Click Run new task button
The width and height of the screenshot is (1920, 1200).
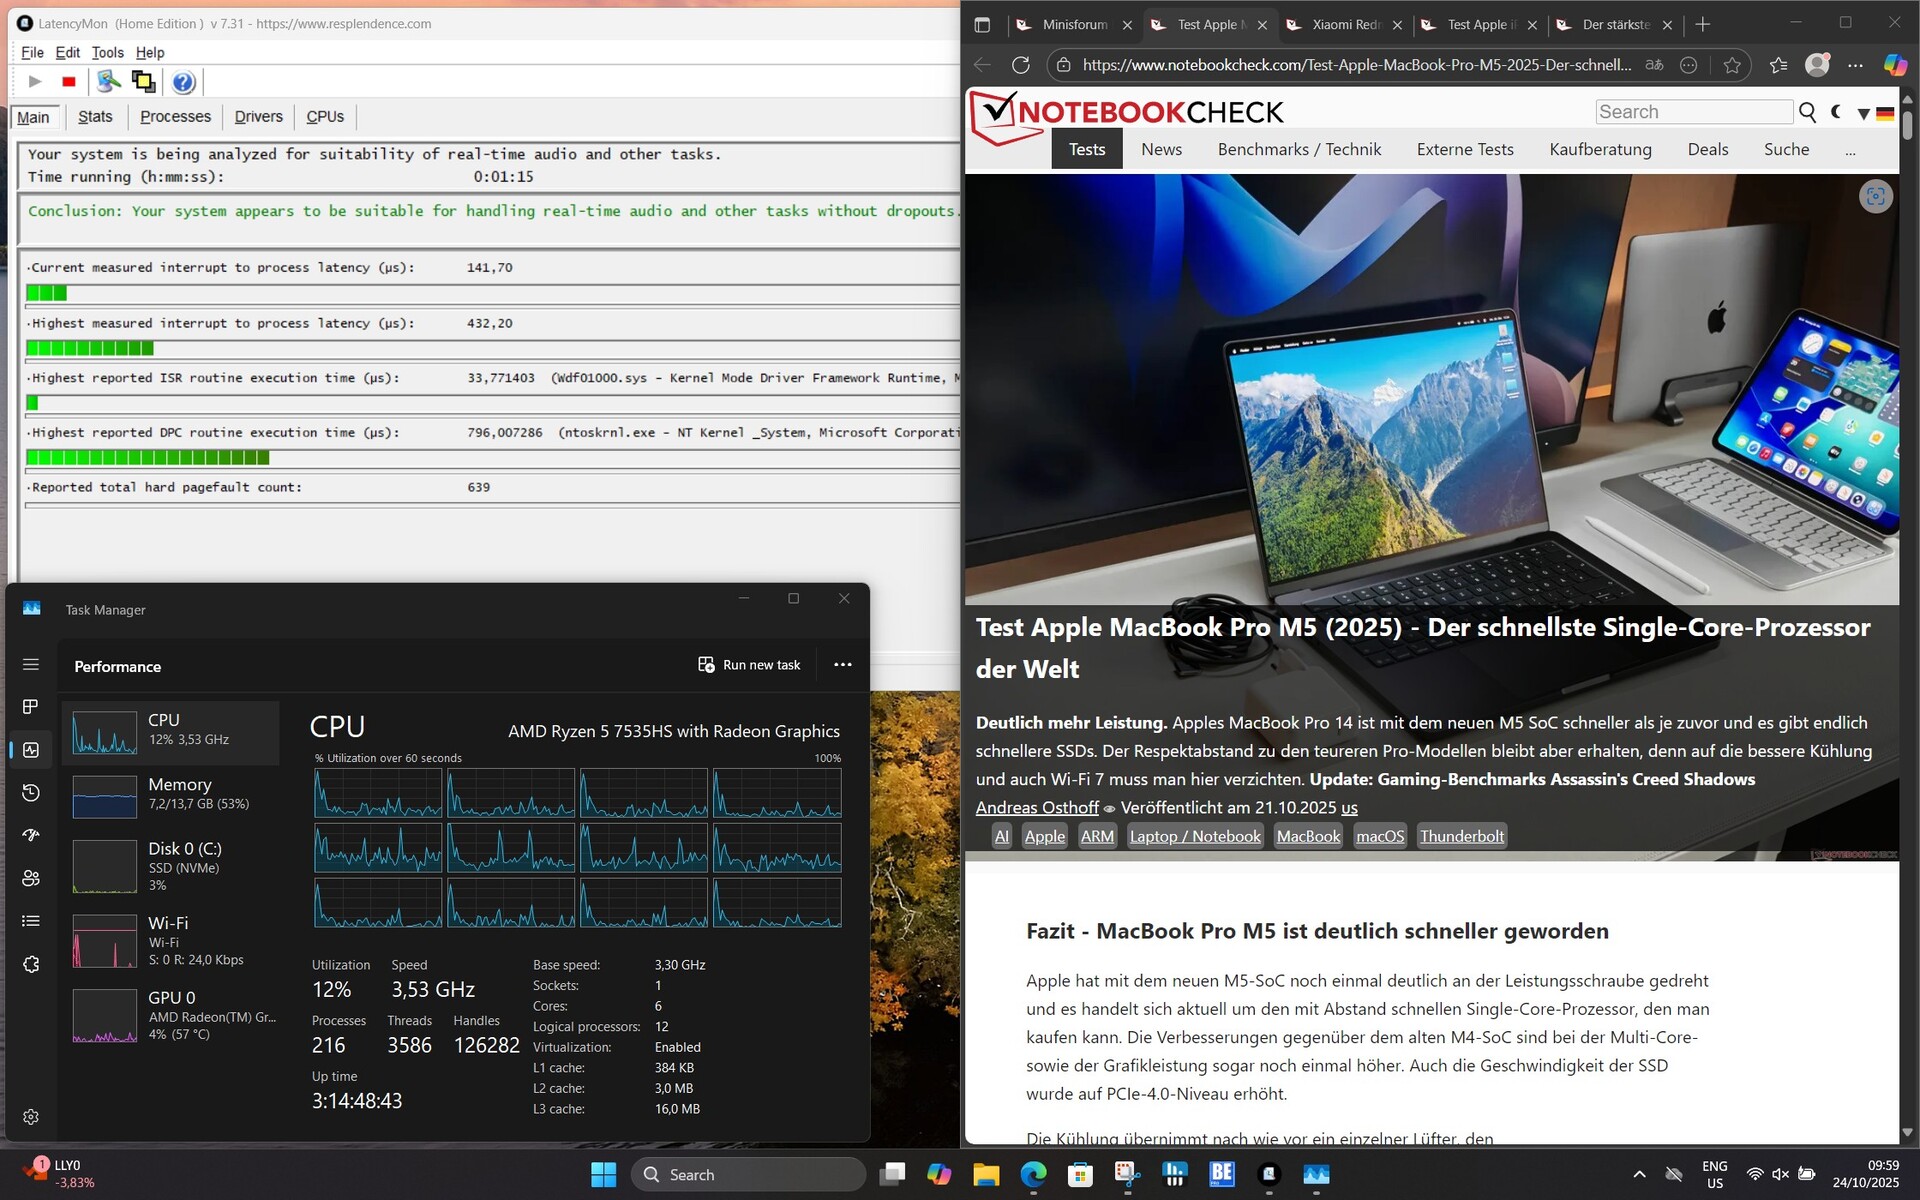[x=749, y=665]
